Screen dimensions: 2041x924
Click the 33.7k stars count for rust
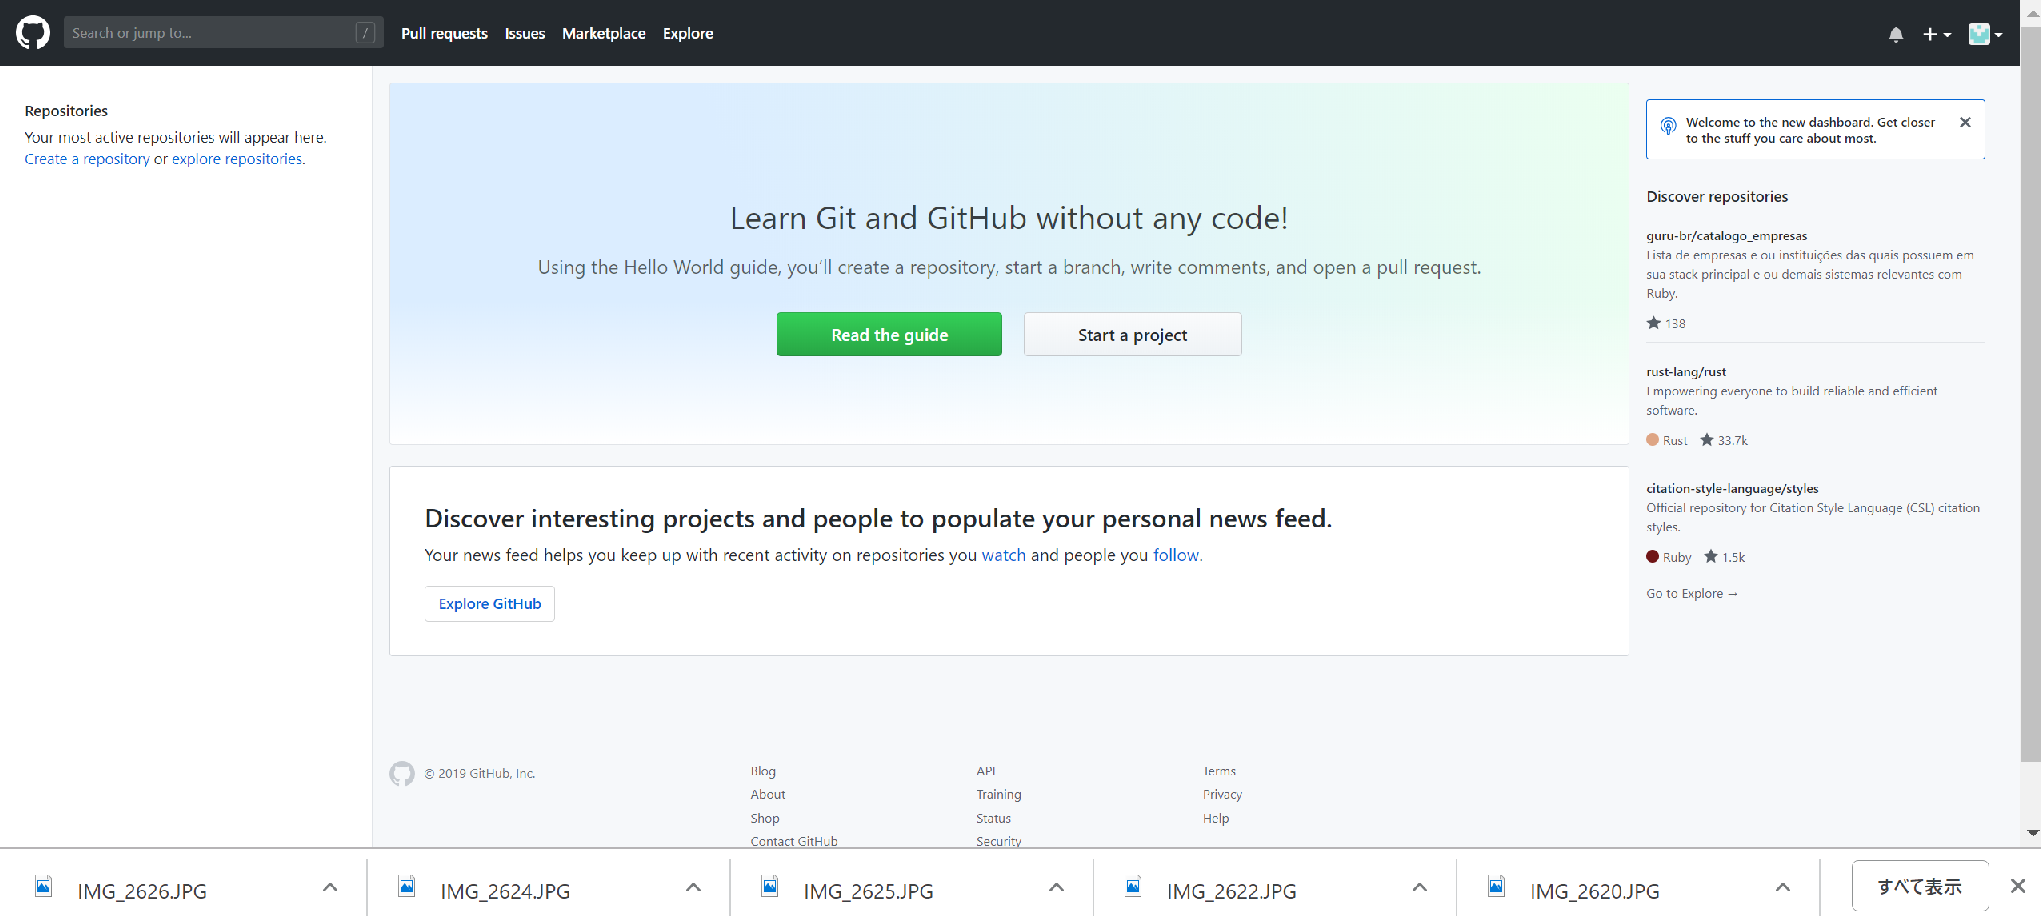tap(1724, 440)
